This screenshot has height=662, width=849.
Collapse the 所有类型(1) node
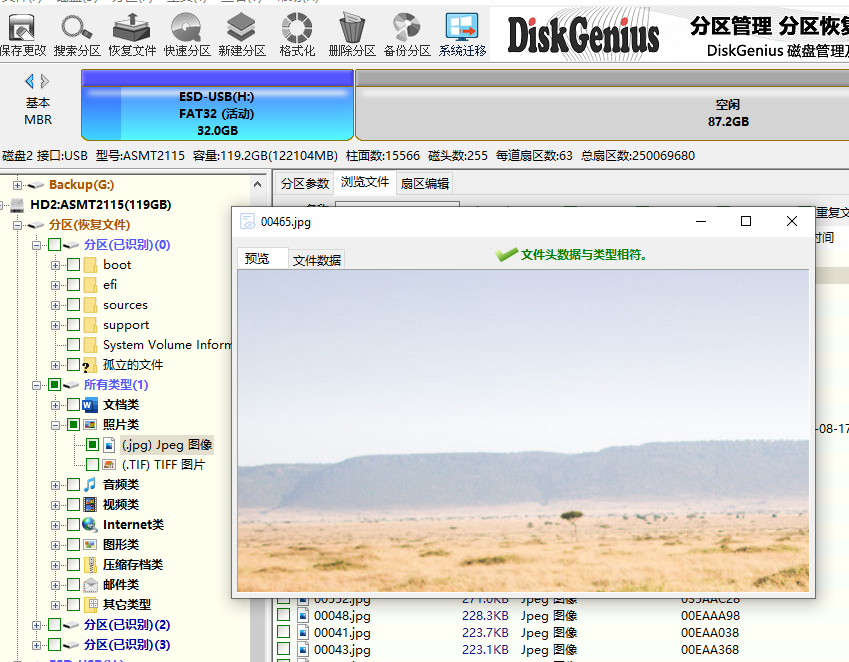click(36, 385)
